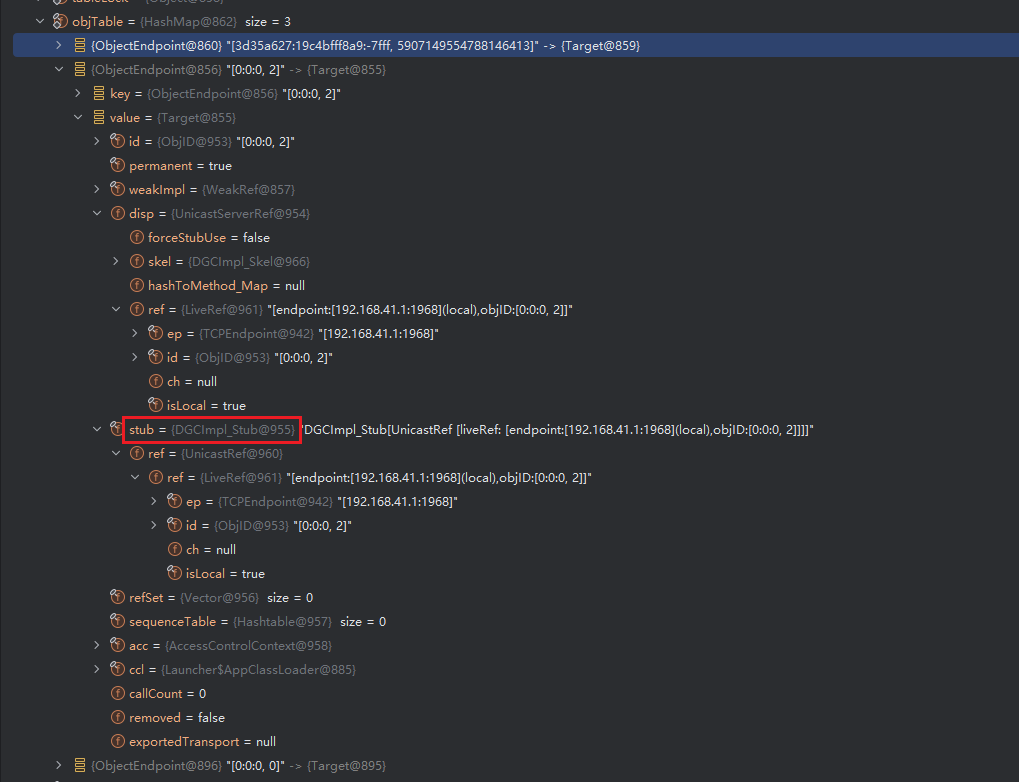This screenshot has height=782, width=1019.
Task: Click the icon next to callCount
Action: tap(117, 693)
